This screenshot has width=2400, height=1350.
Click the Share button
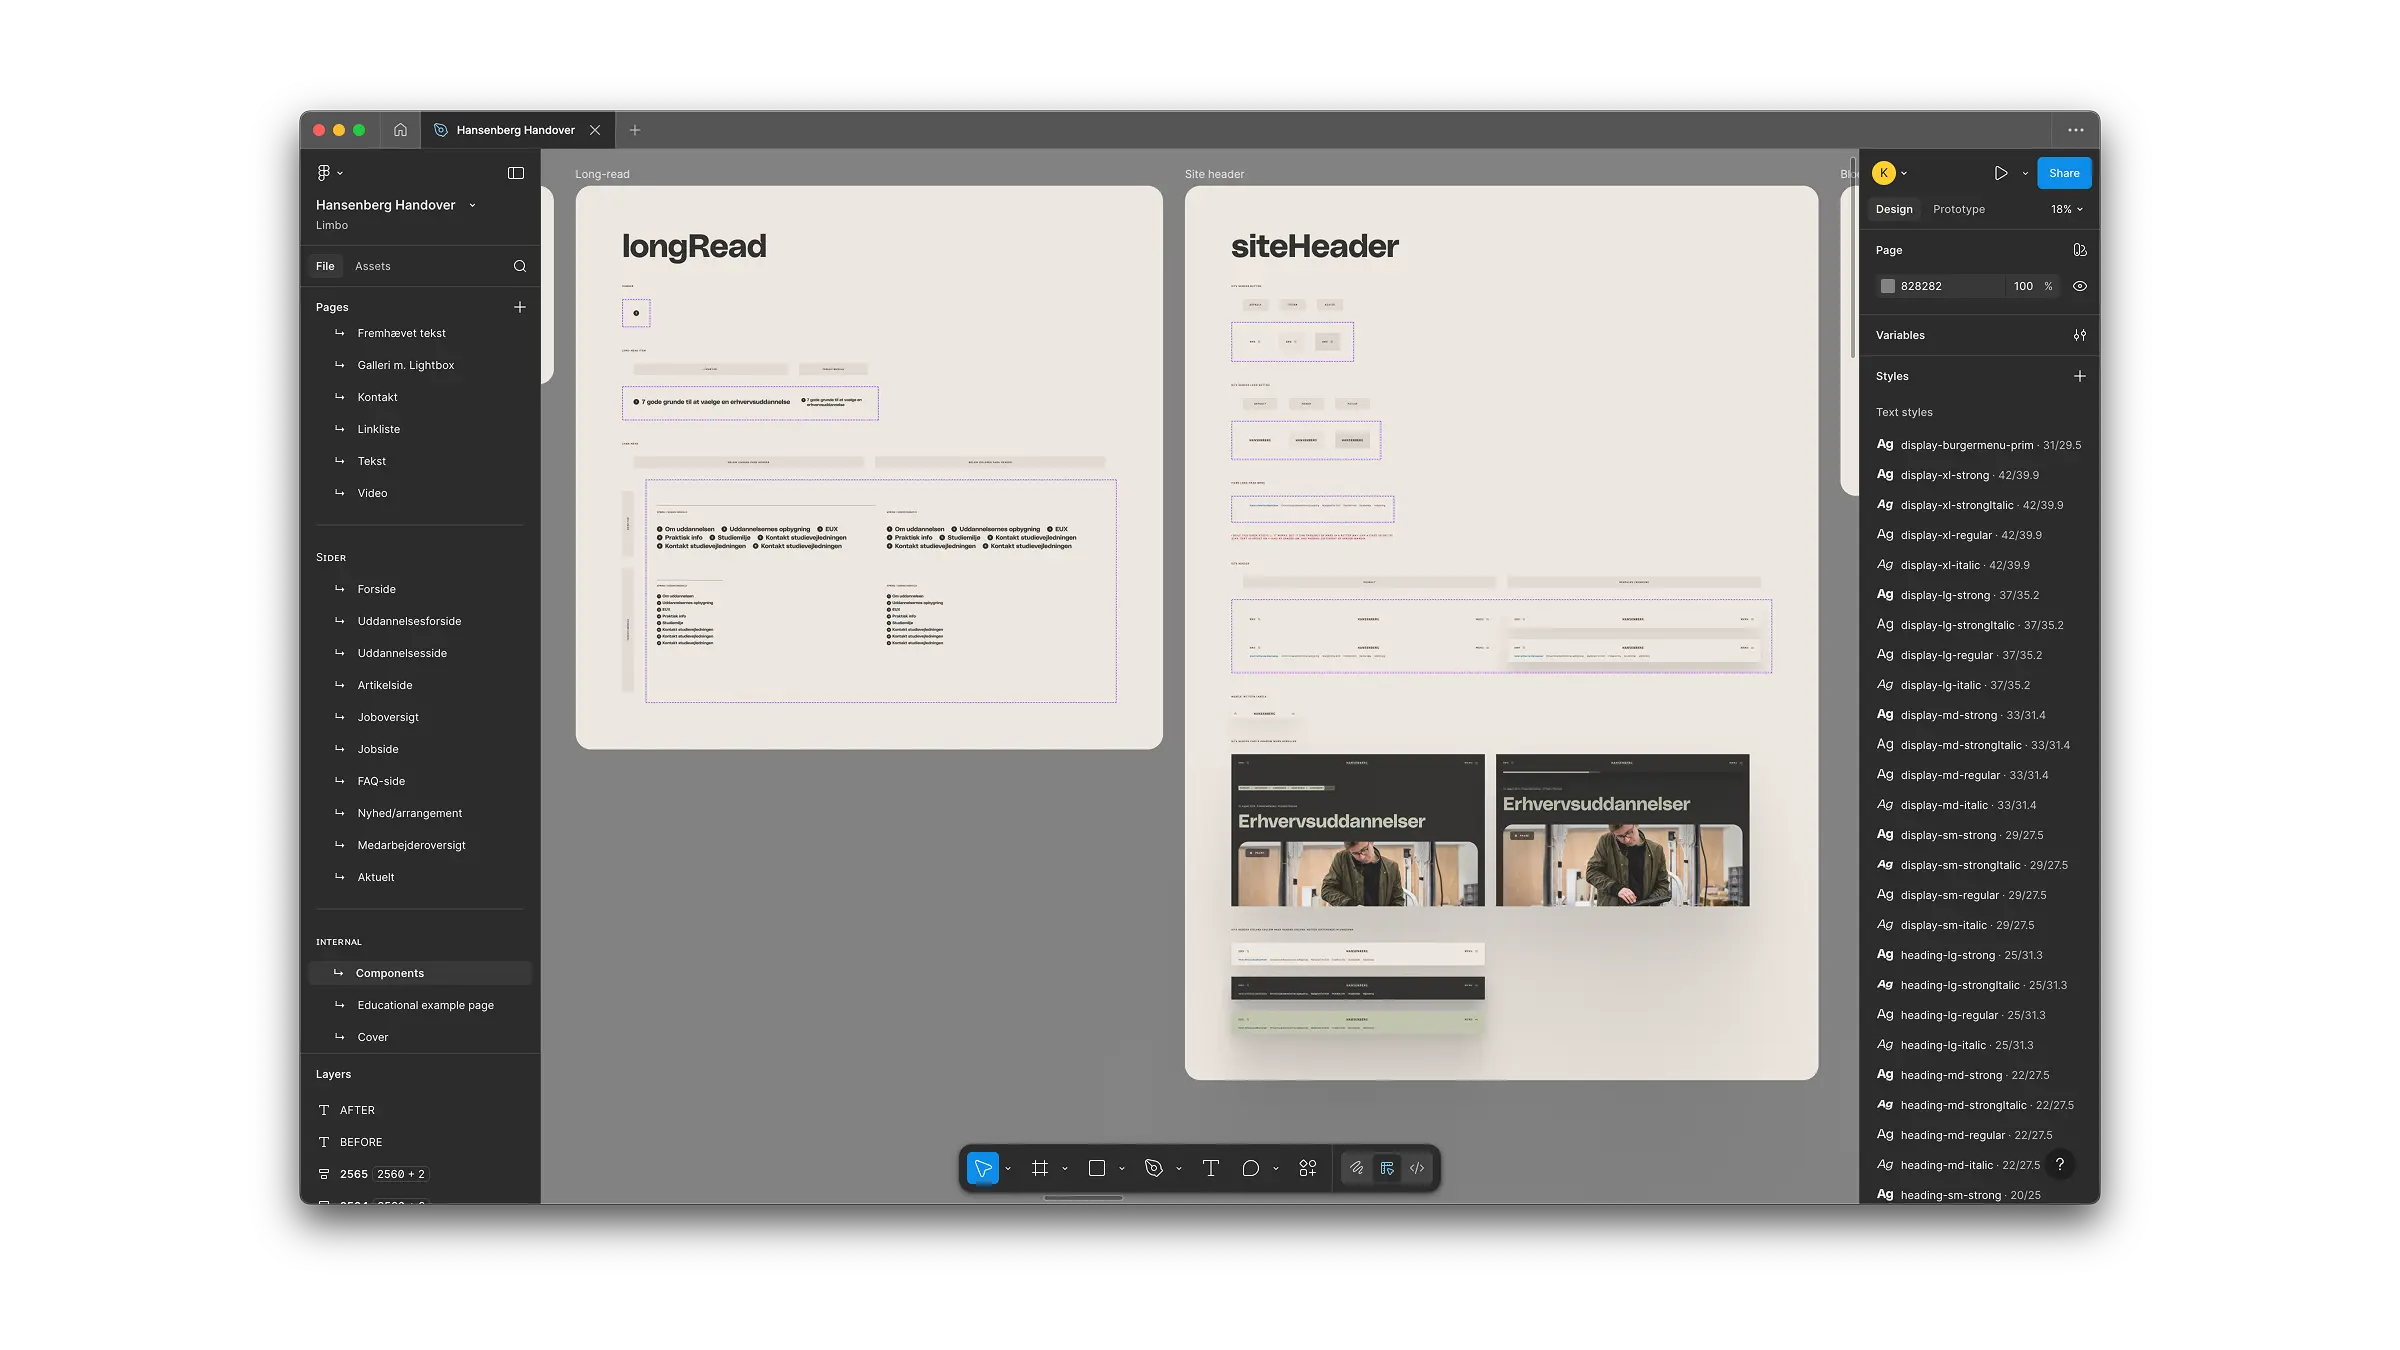point(2063,173)
